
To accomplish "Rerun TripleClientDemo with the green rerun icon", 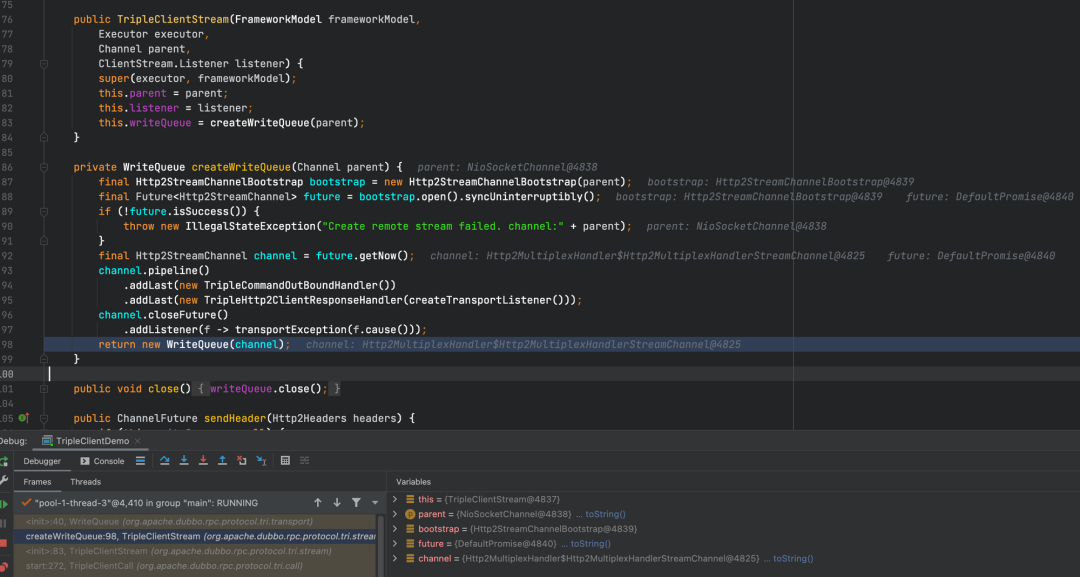I will coord(3,461).
